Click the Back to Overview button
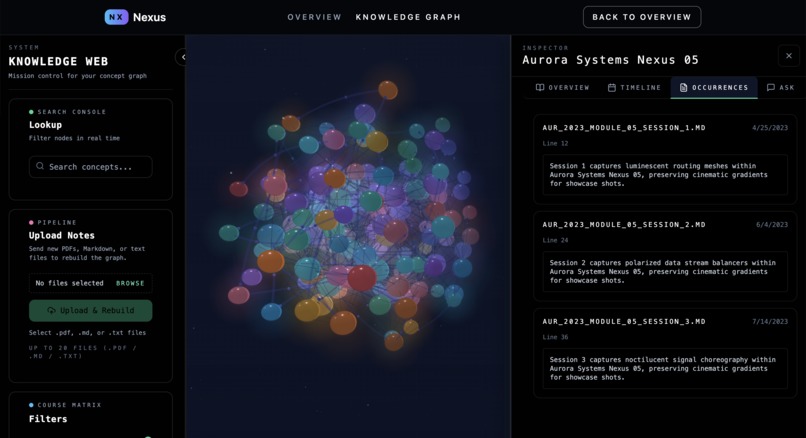Viewport: 806px width, 438px height. [642, 17]
